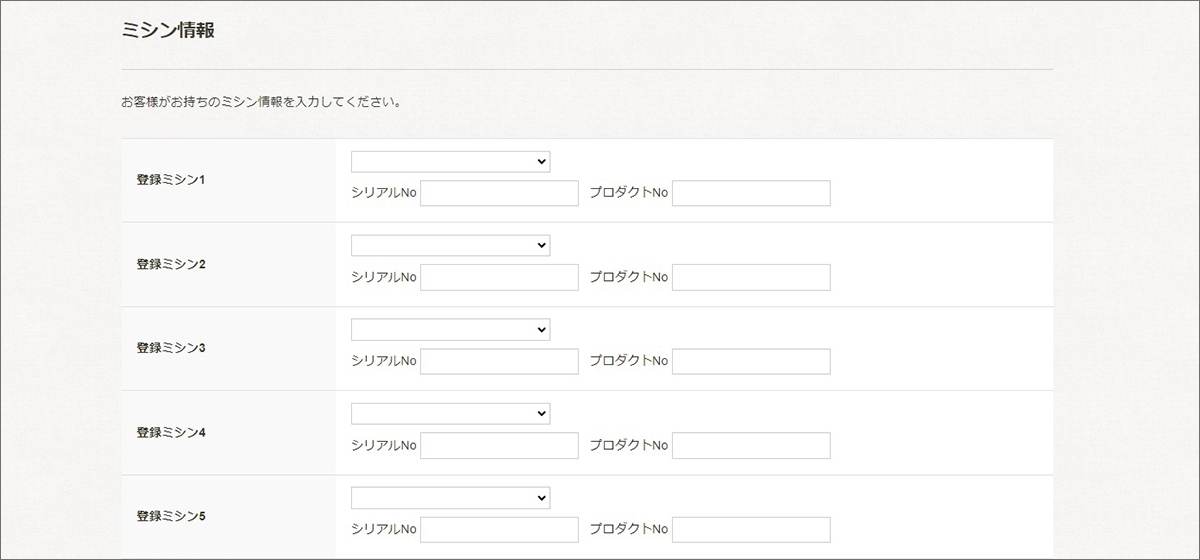
Task: Focus the プロダクトNo field for 登録ミシン1
Action: (x=751, y=193)
